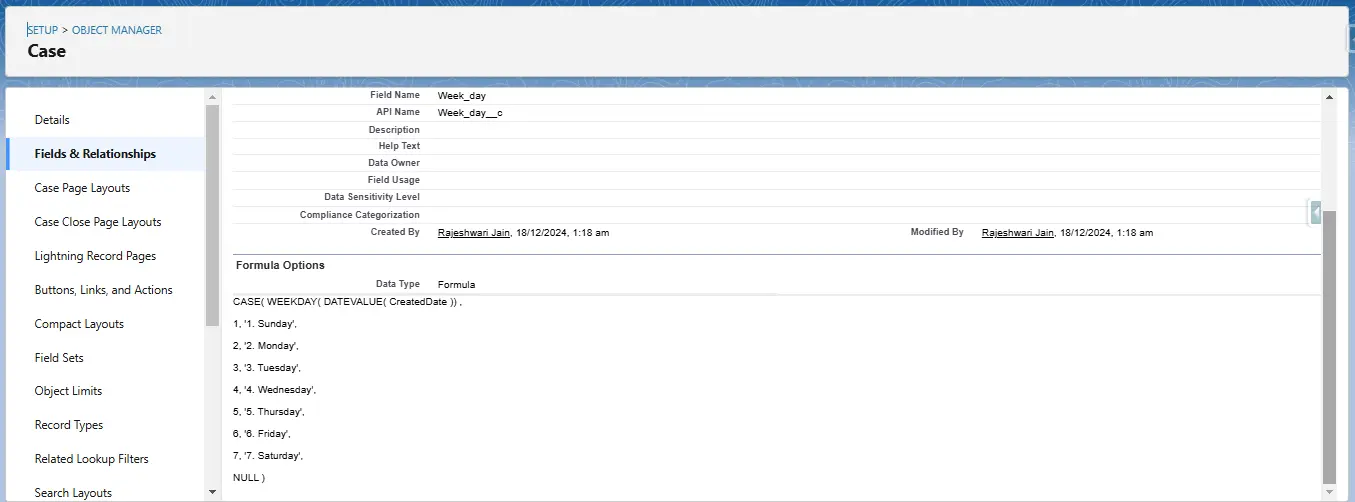
Task: Open OBJECT MANAGER breadcrumb link
Action: [x=117, y=30]
